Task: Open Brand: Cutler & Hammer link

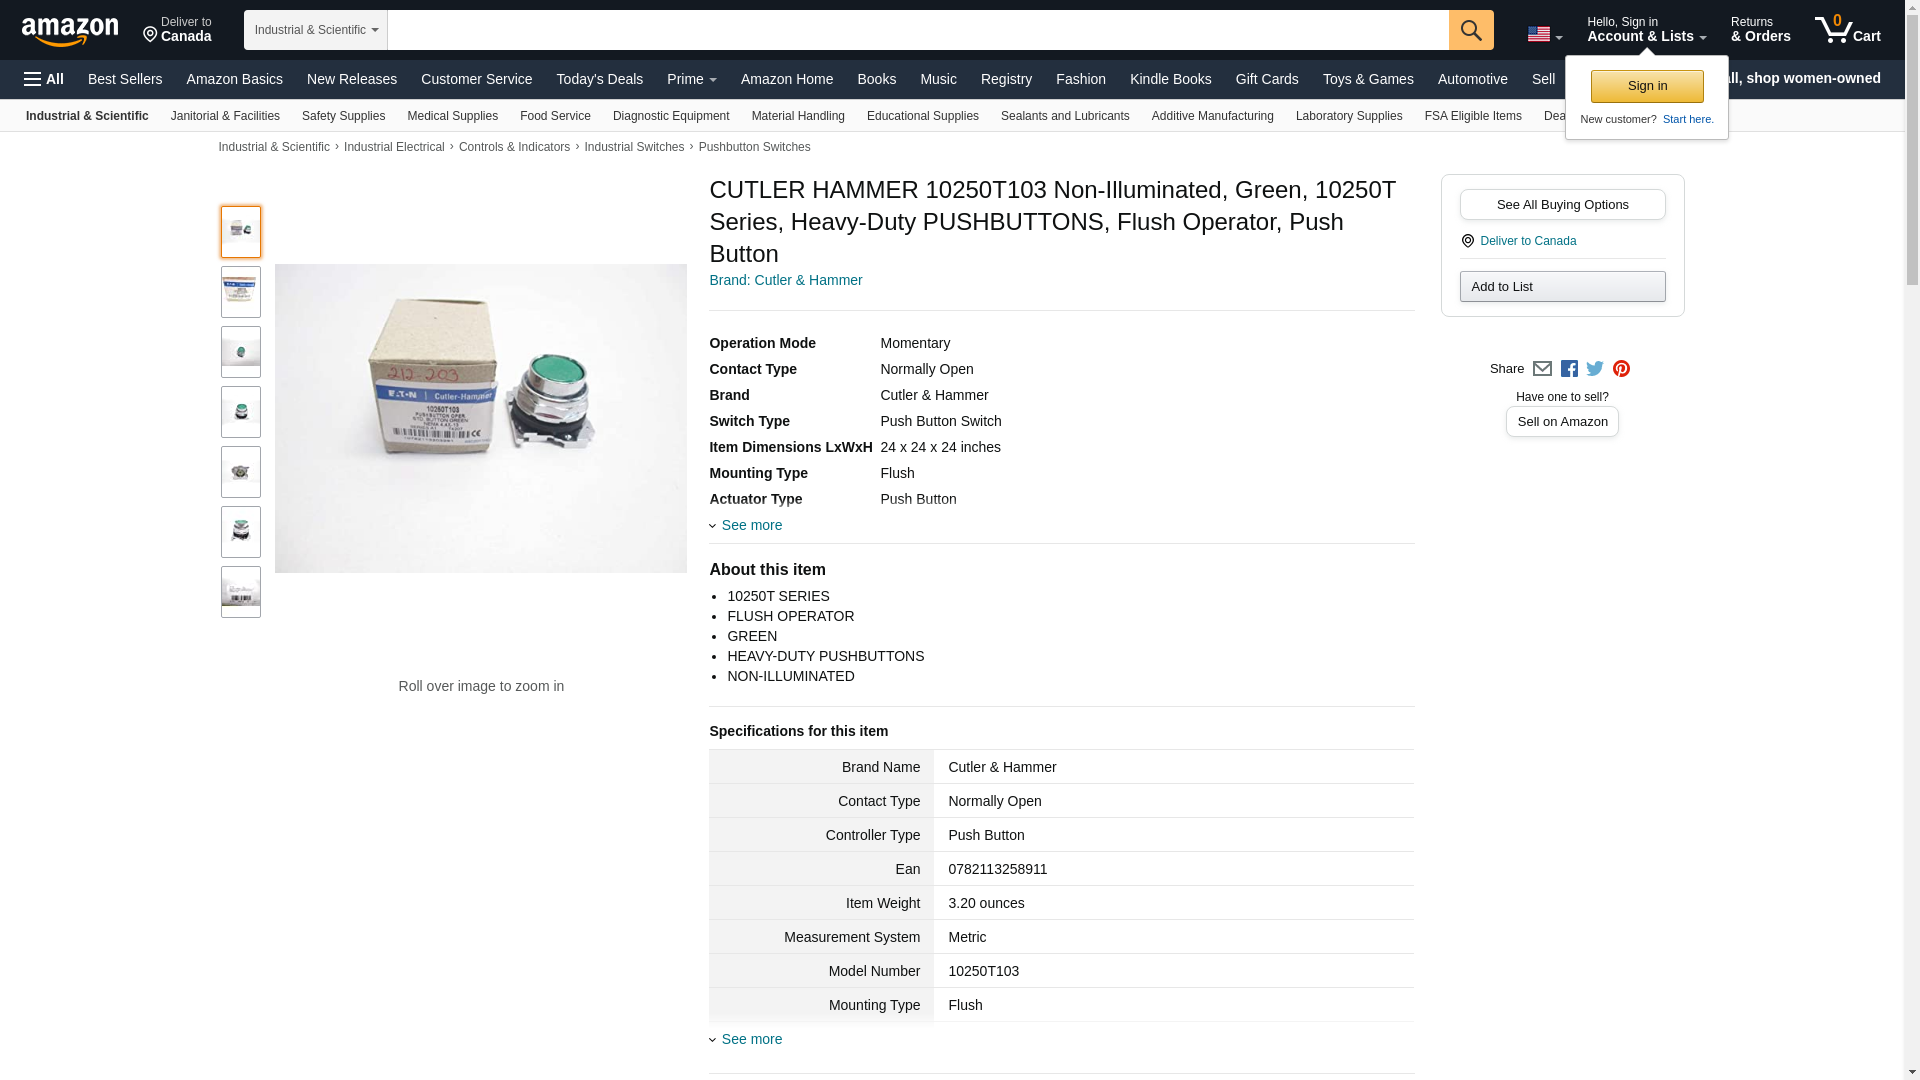Action: [x=785, y=280]
